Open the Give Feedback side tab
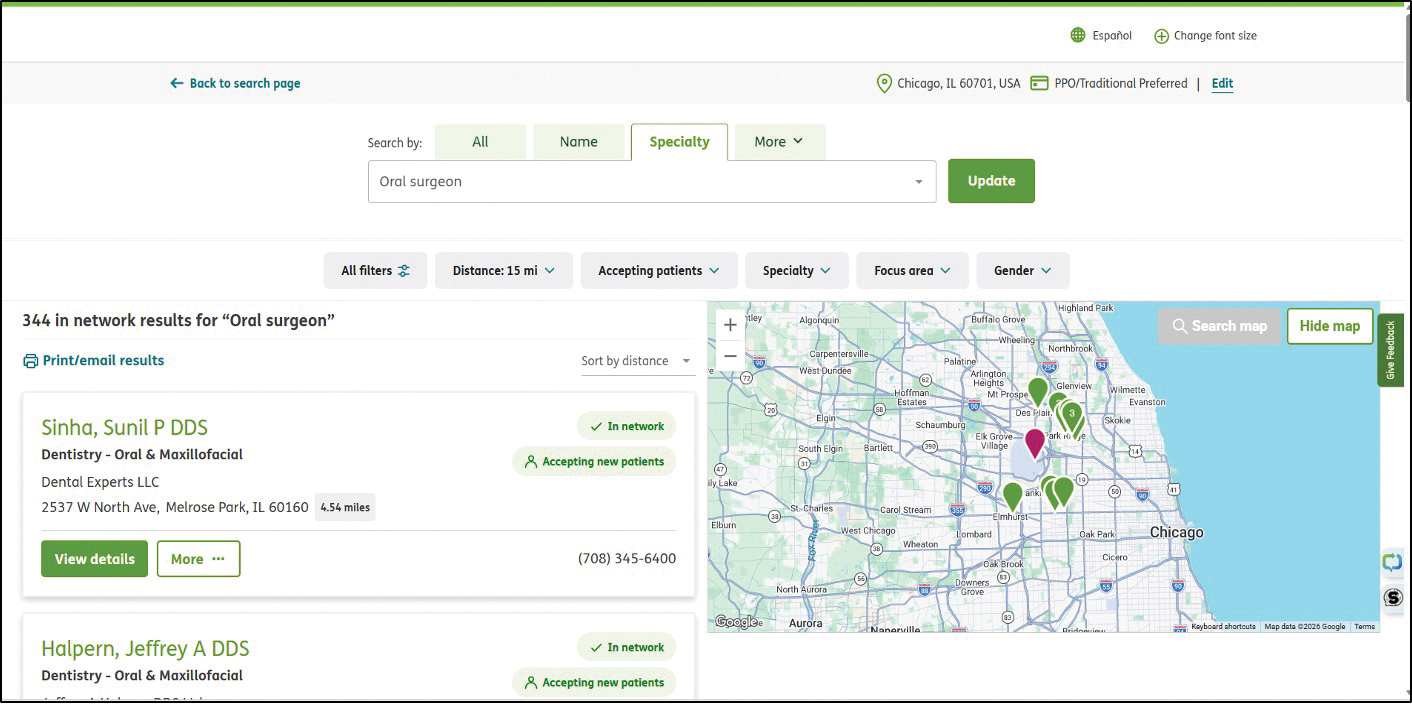 (x=1390, y=350)
